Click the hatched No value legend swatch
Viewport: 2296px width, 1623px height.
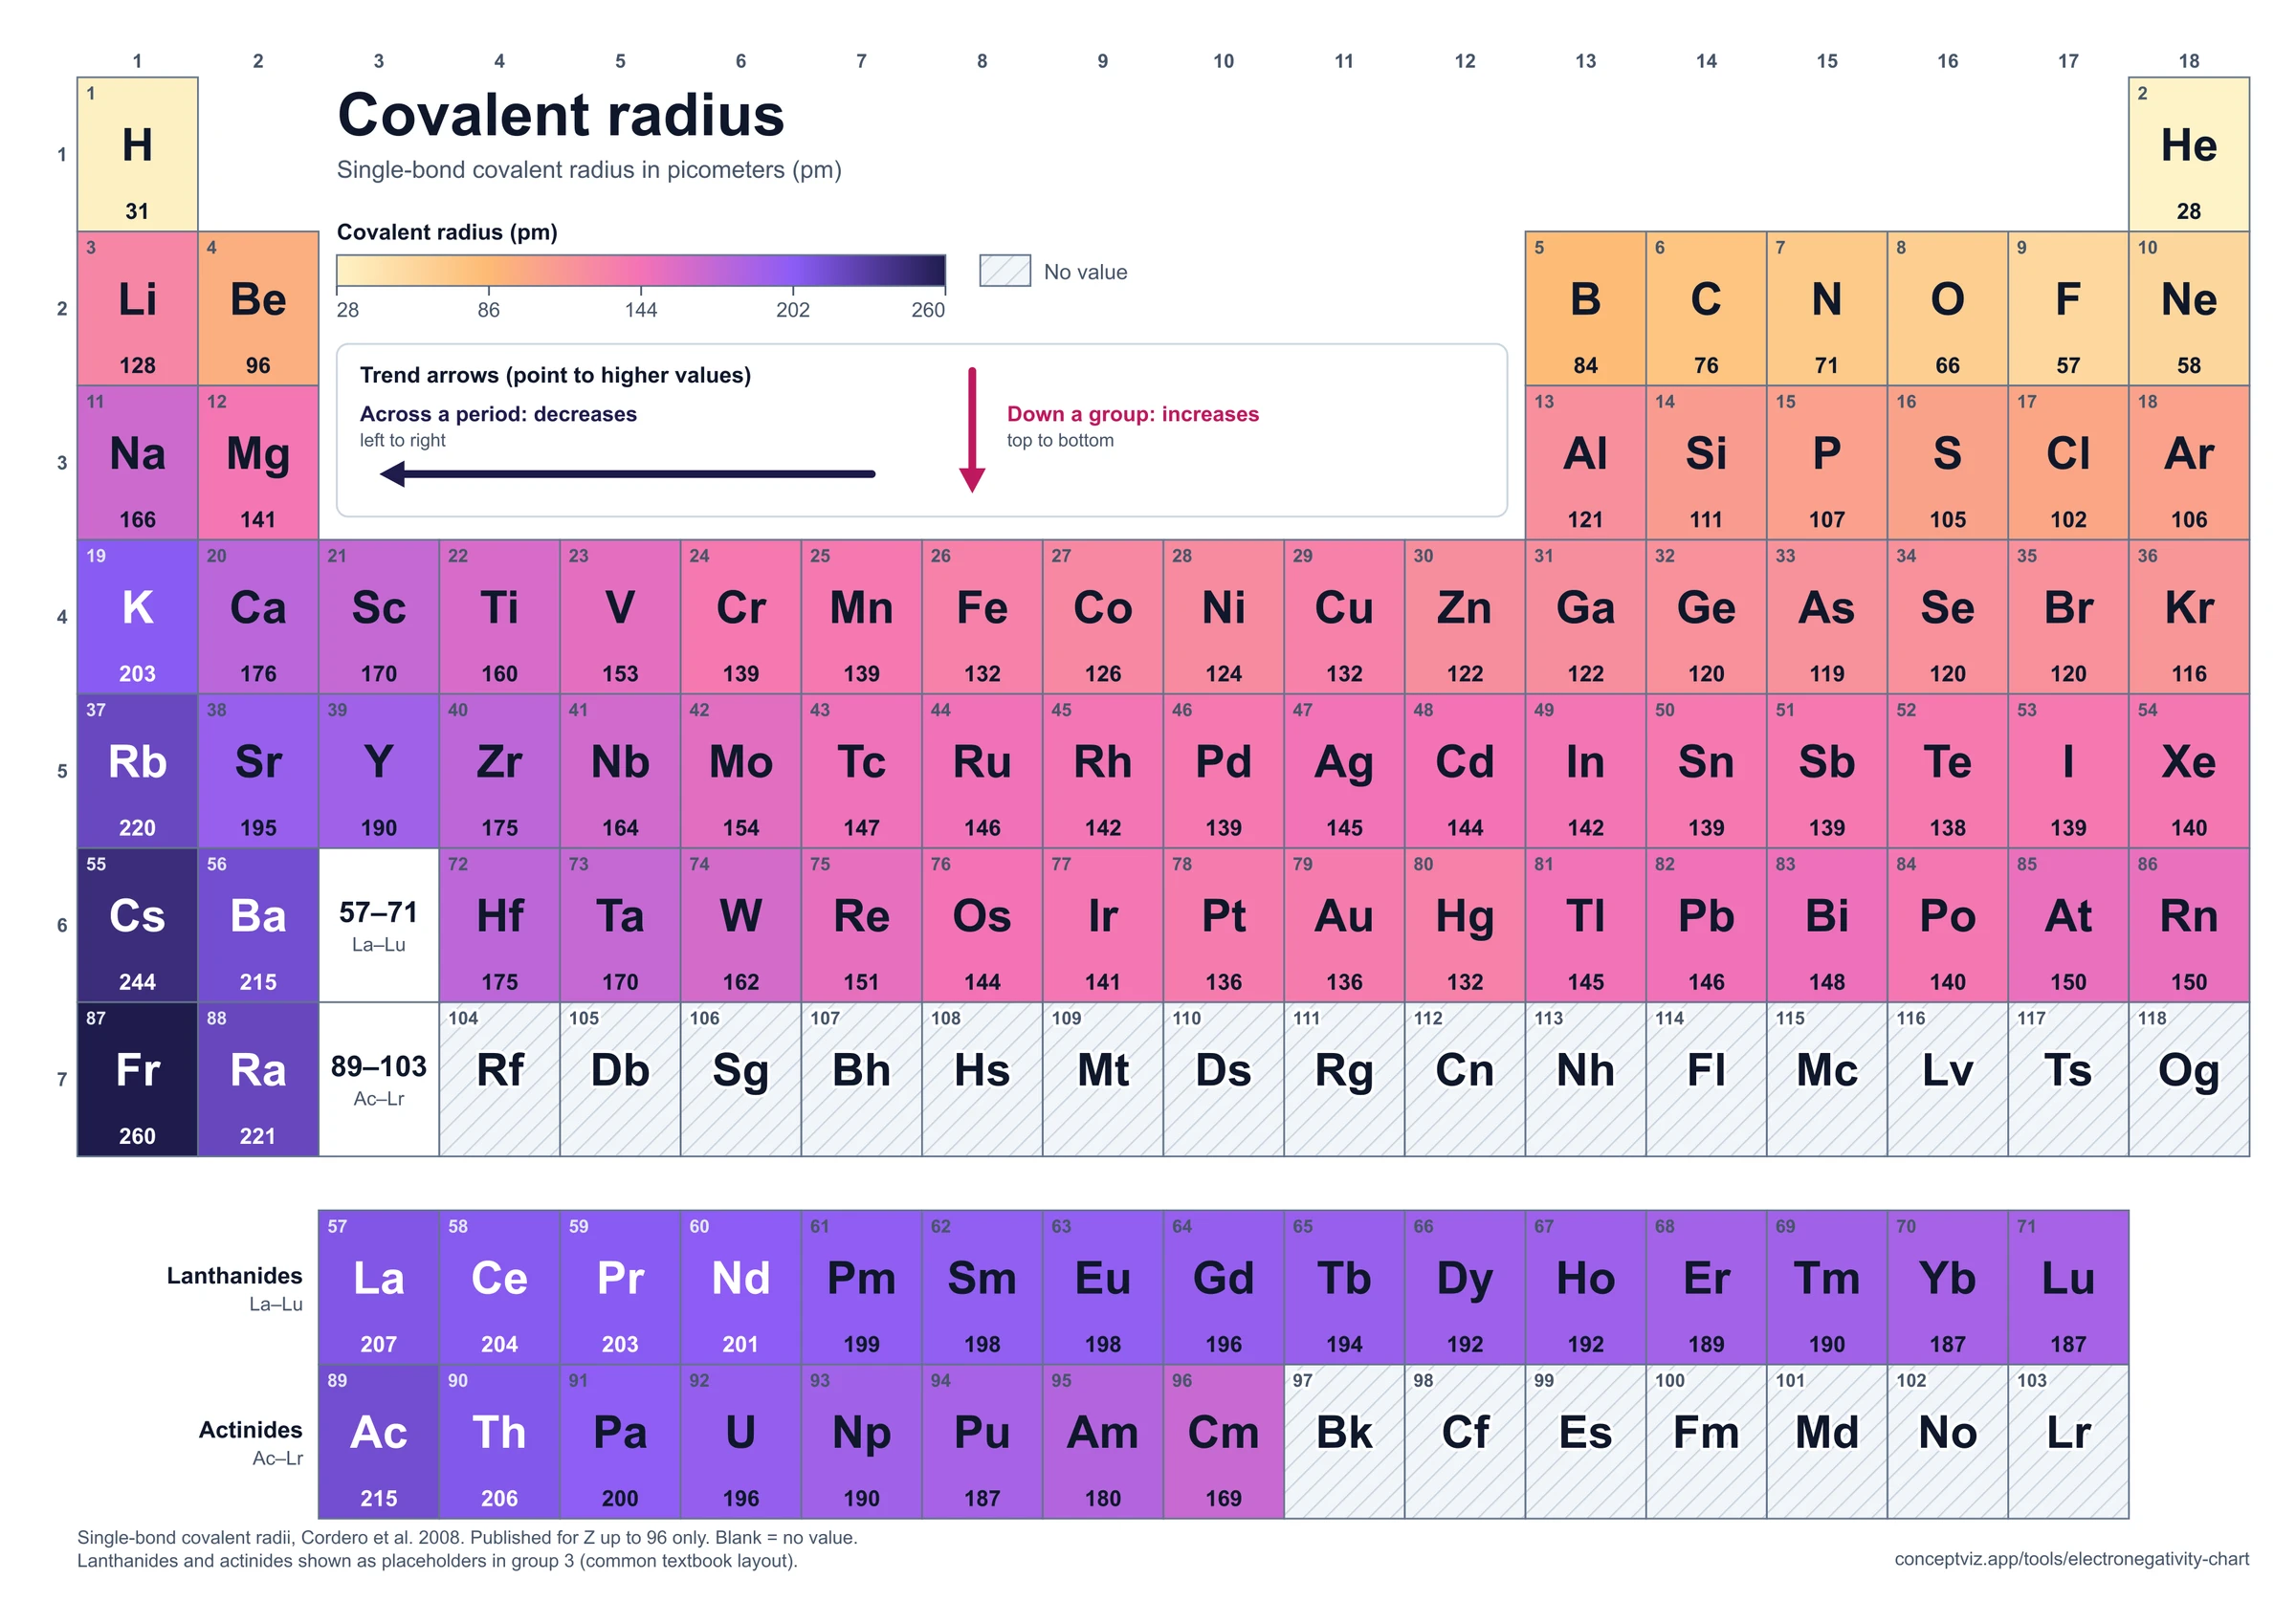click(x=1004, y=270)
